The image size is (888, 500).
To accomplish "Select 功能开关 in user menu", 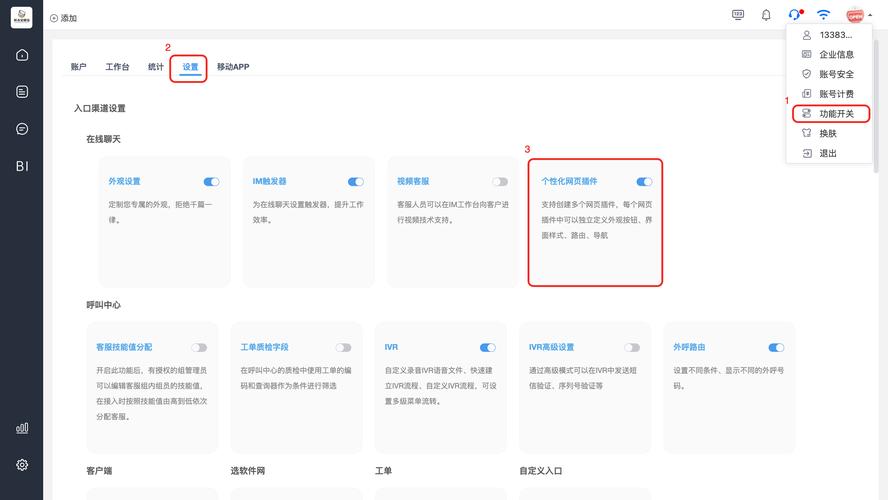I will 836,114.
